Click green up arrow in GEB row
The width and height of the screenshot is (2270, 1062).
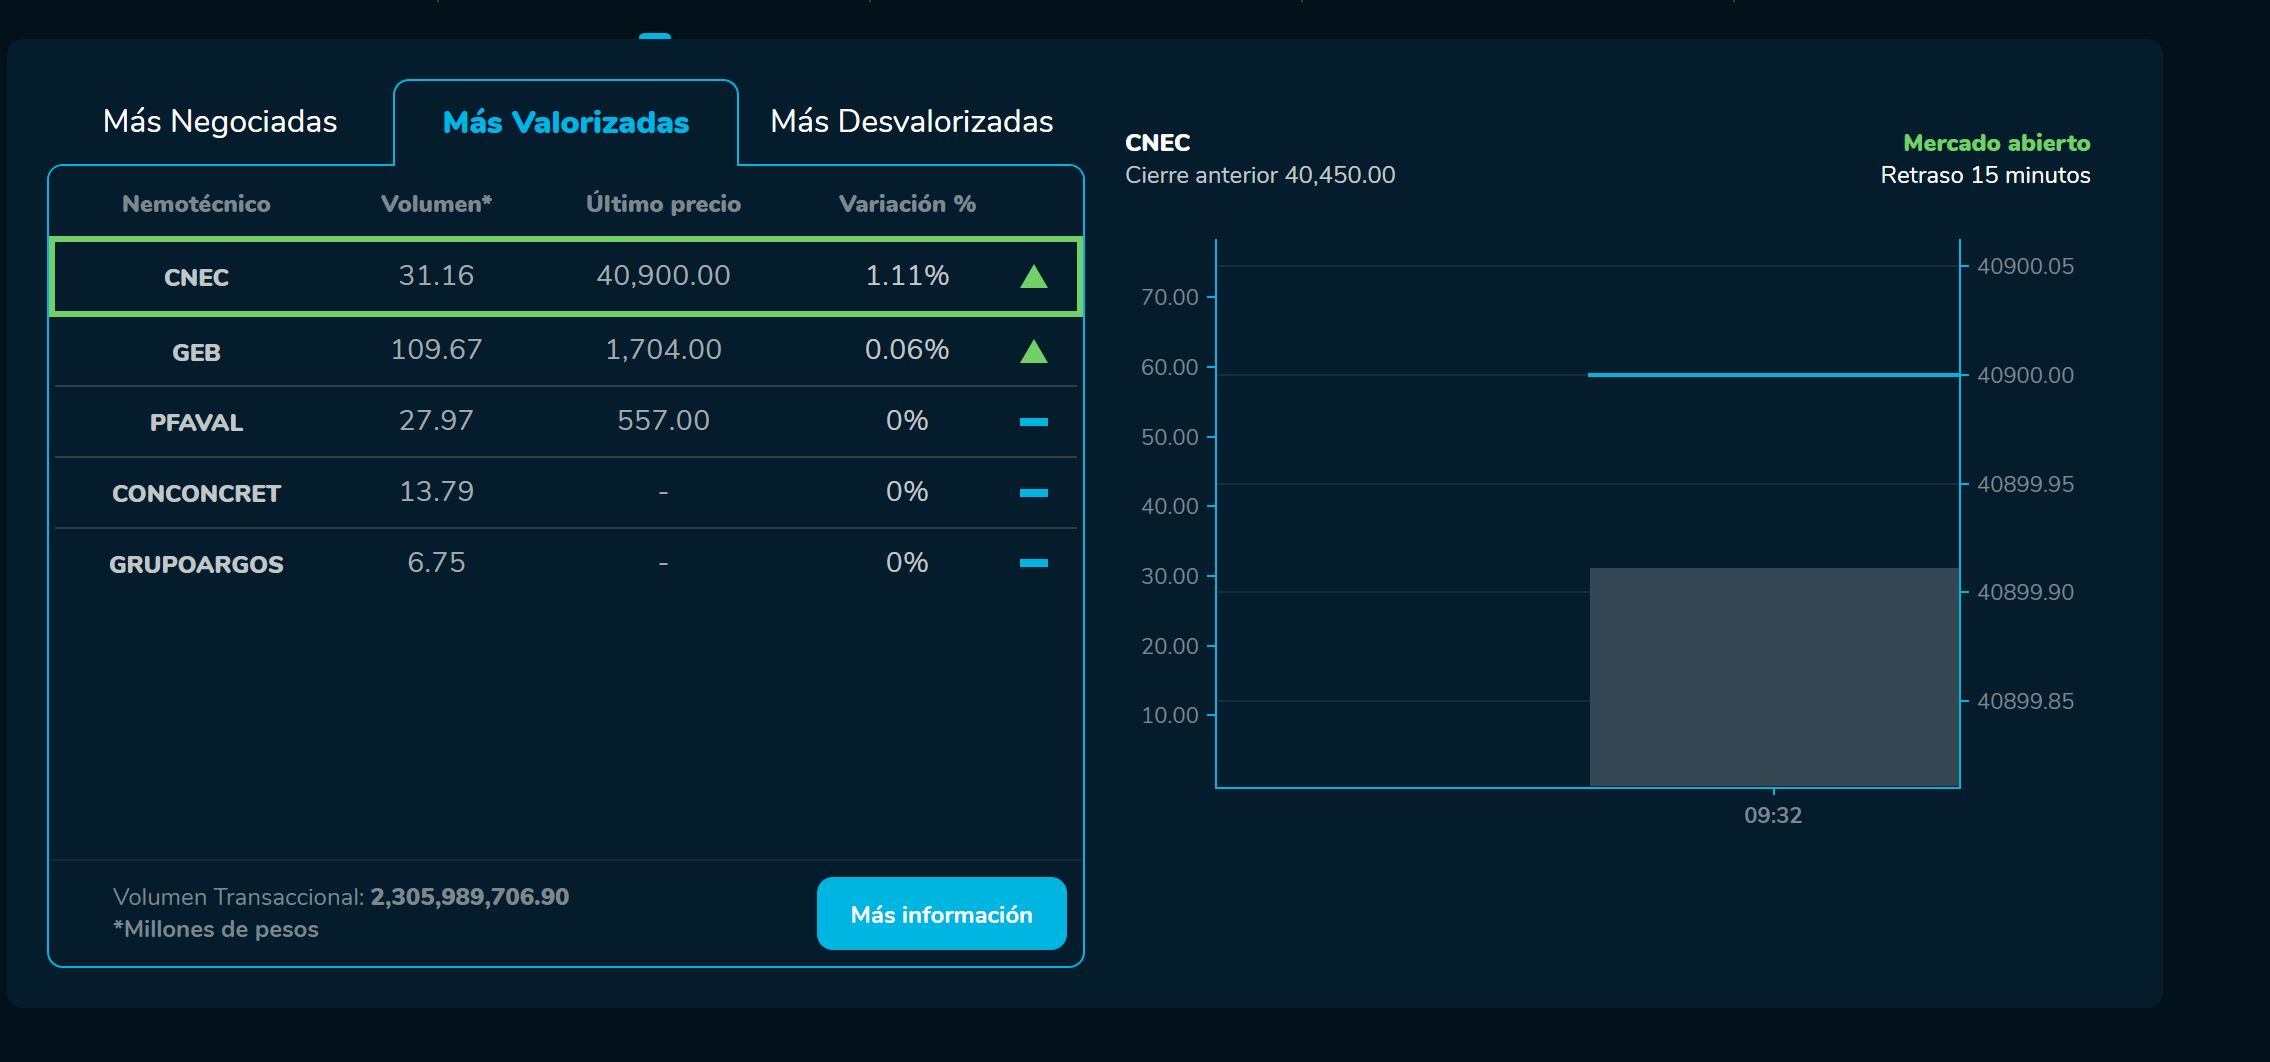tap(1033, 352)
